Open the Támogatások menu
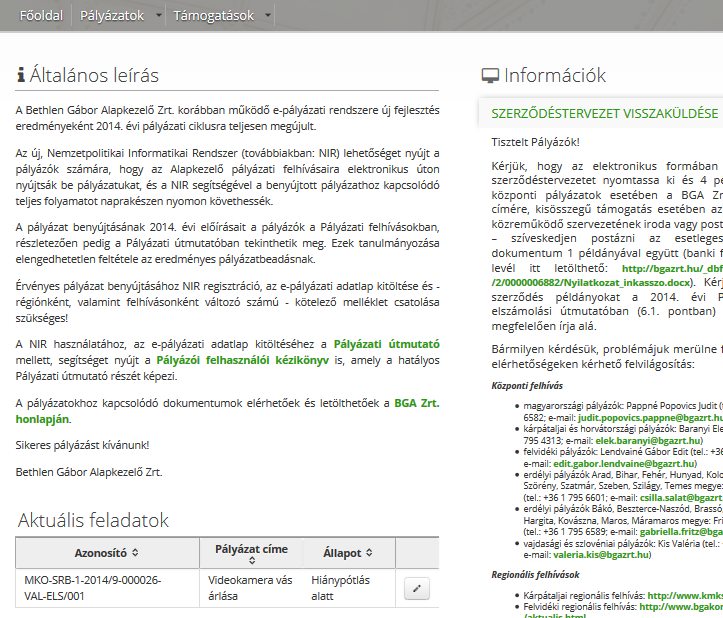 (x=213, y=16)
